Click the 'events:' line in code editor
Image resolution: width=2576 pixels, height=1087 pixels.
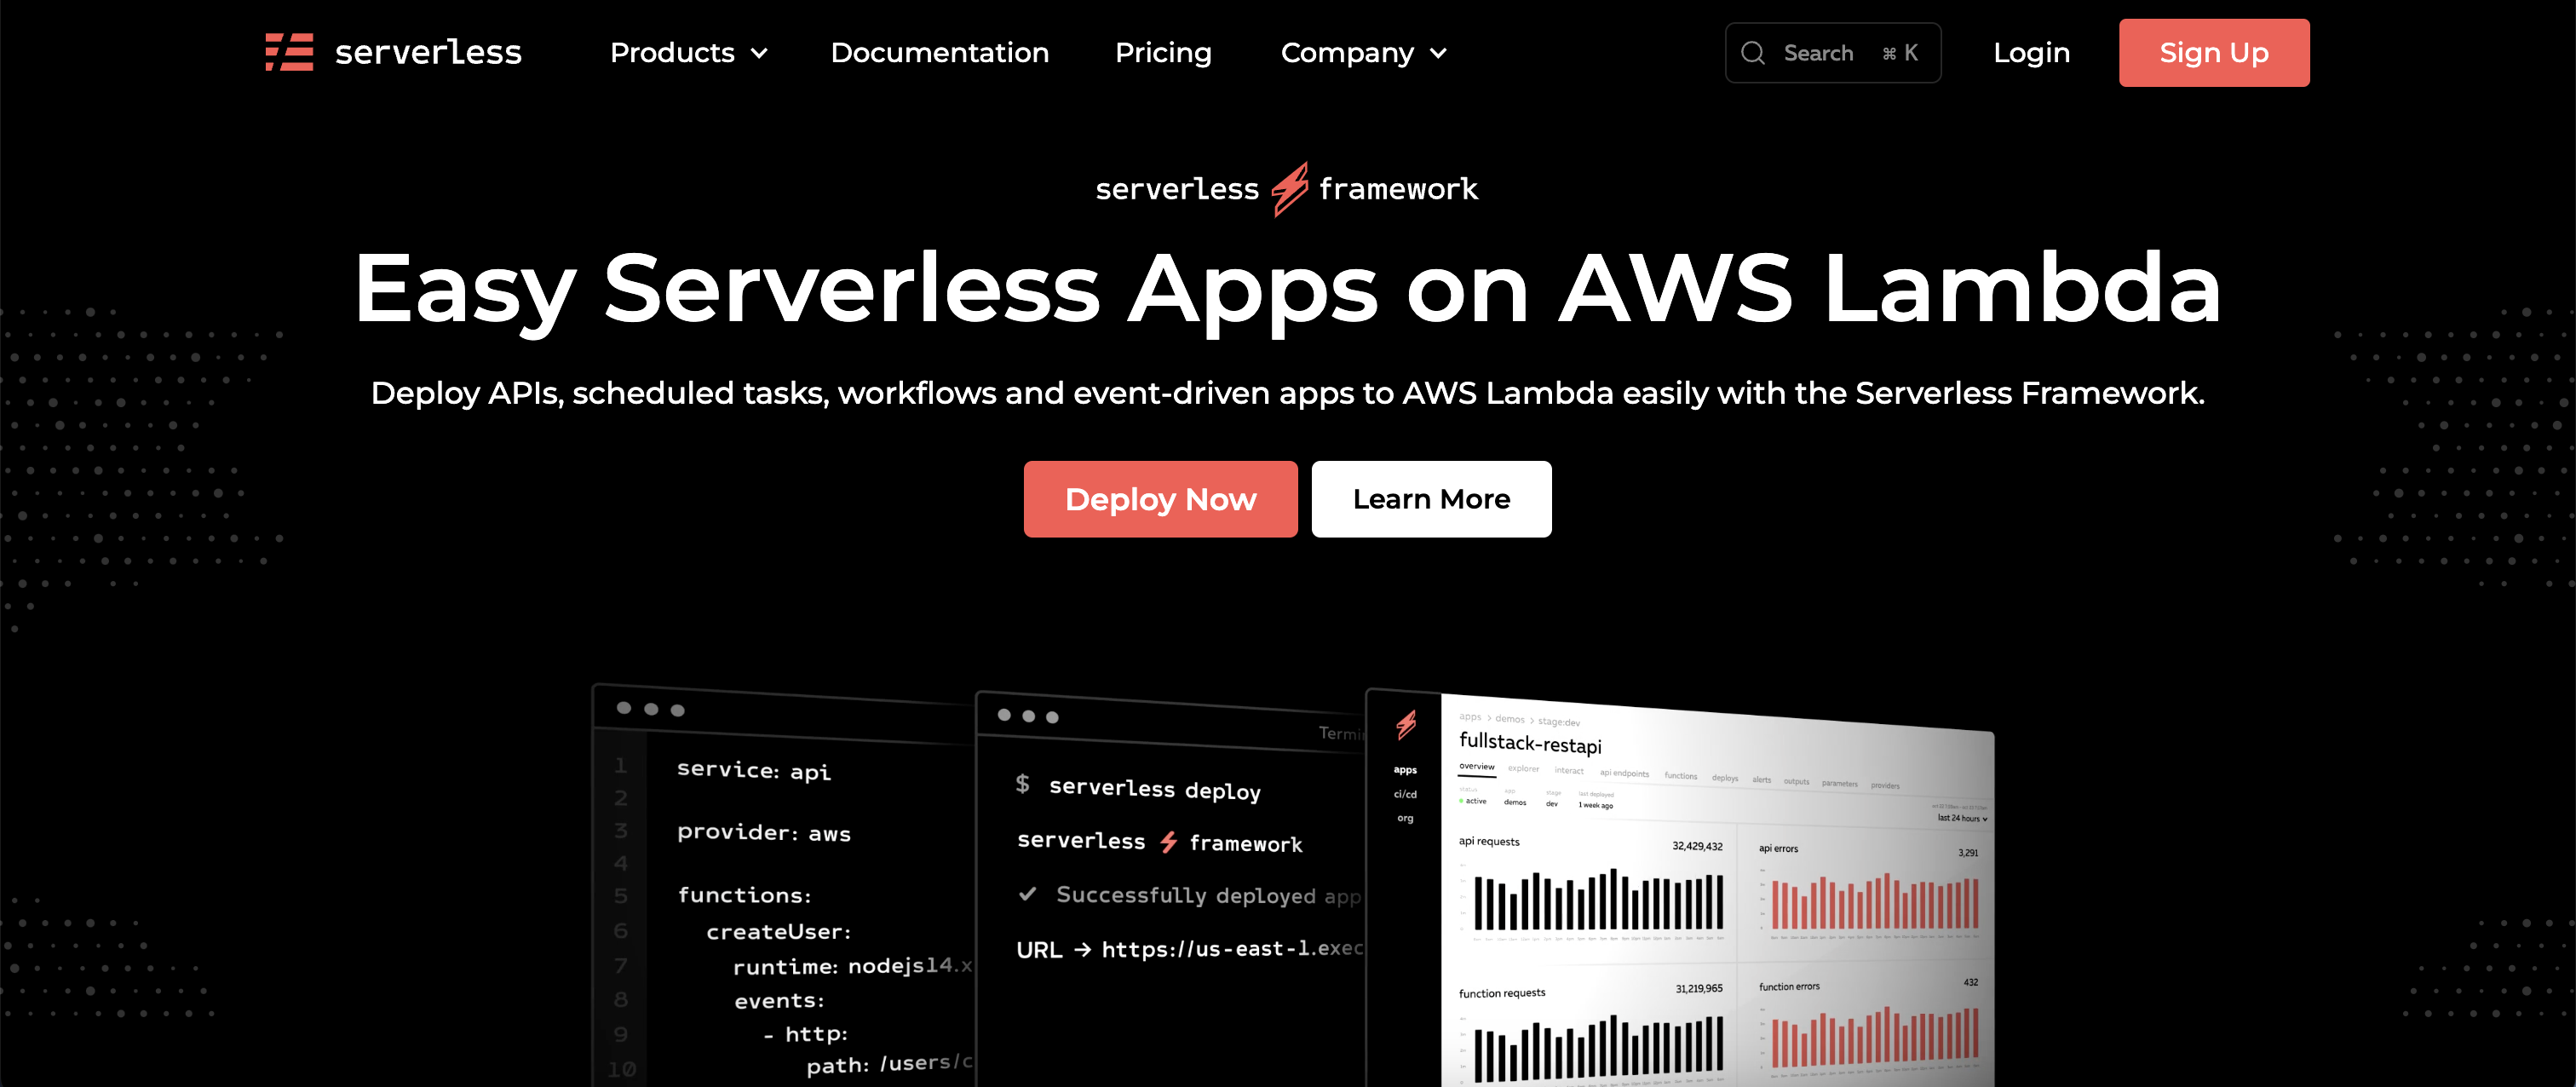tap(779, 1000)
